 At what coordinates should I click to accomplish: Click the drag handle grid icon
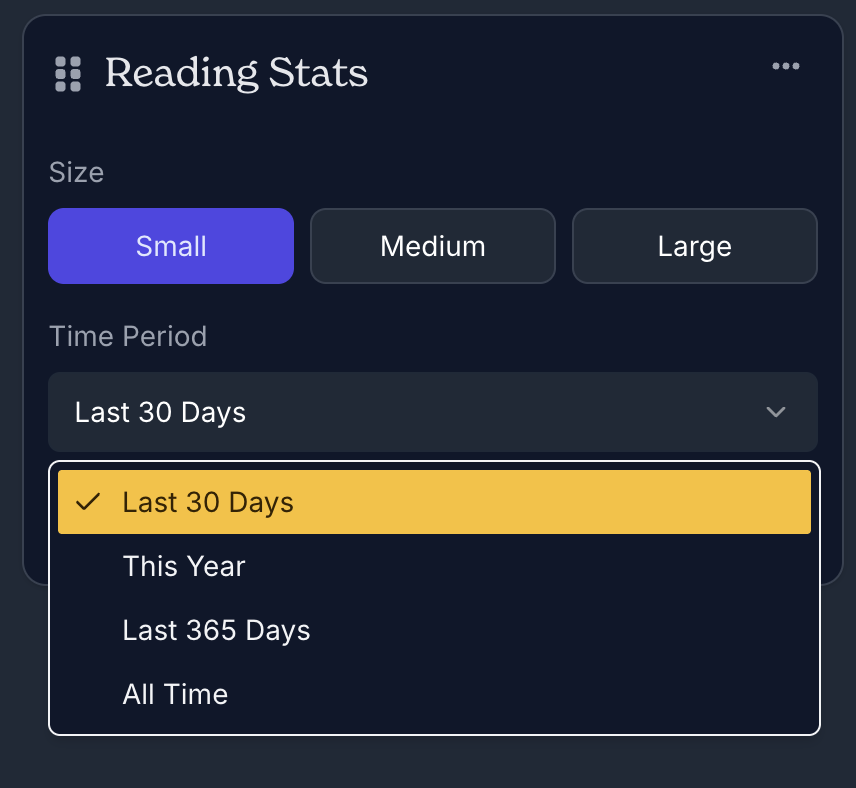68,74
